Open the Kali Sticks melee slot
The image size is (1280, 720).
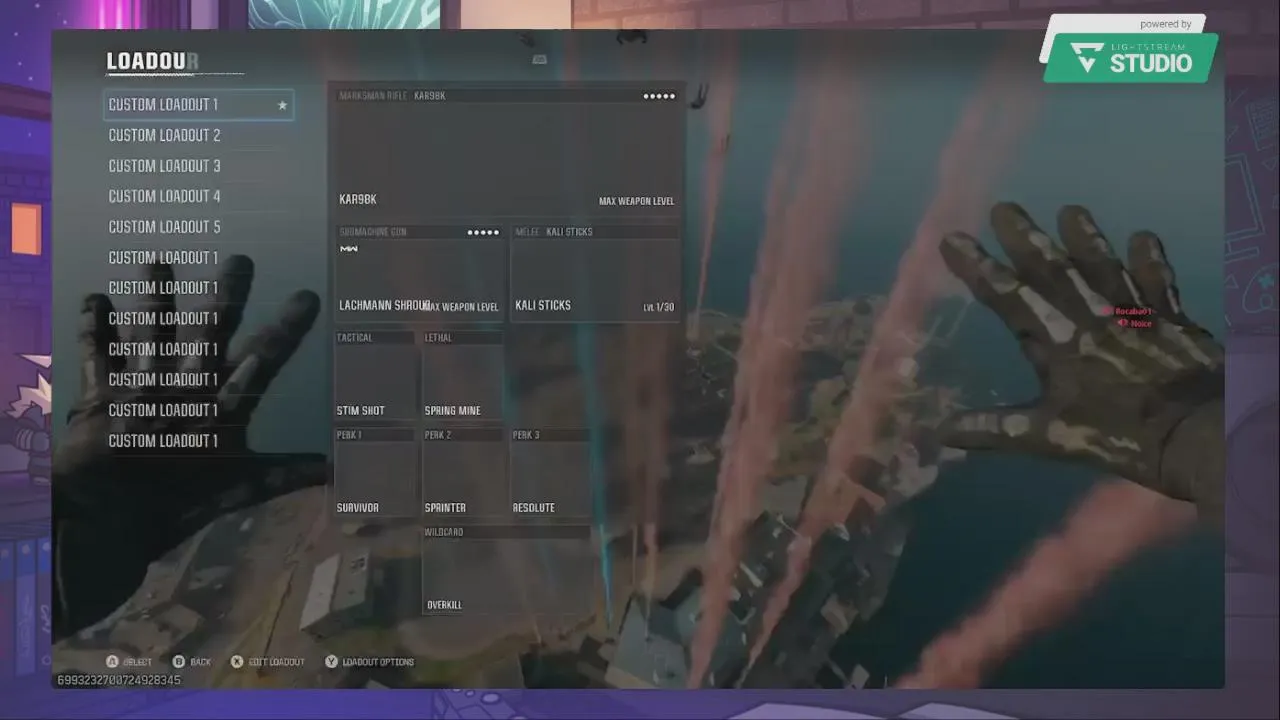(x=595, y=272)
